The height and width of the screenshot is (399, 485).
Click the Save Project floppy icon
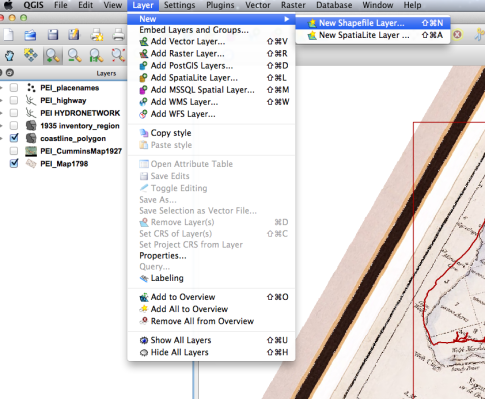52,35
